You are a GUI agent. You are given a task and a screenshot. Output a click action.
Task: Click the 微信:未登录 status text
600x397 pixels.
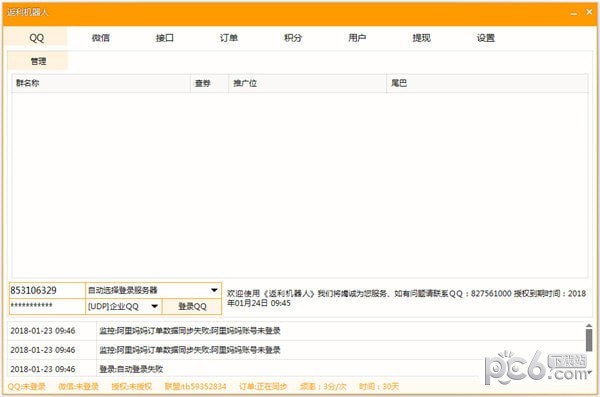pyautogui.click(x=78, y=387)
